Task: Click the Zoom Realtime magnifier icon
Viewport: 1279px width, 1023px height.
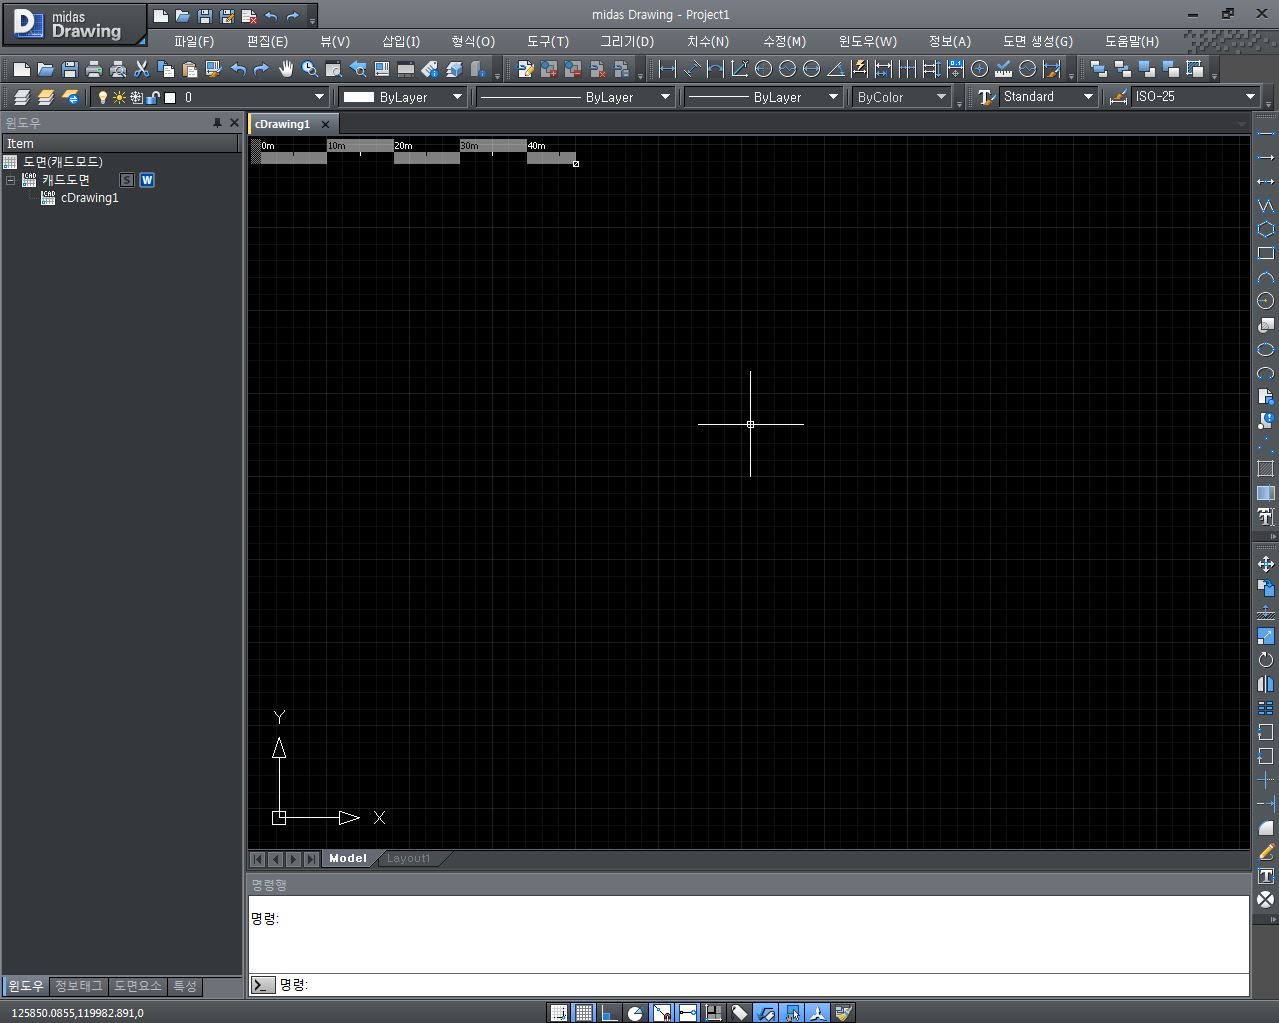Action: (310, 69)
